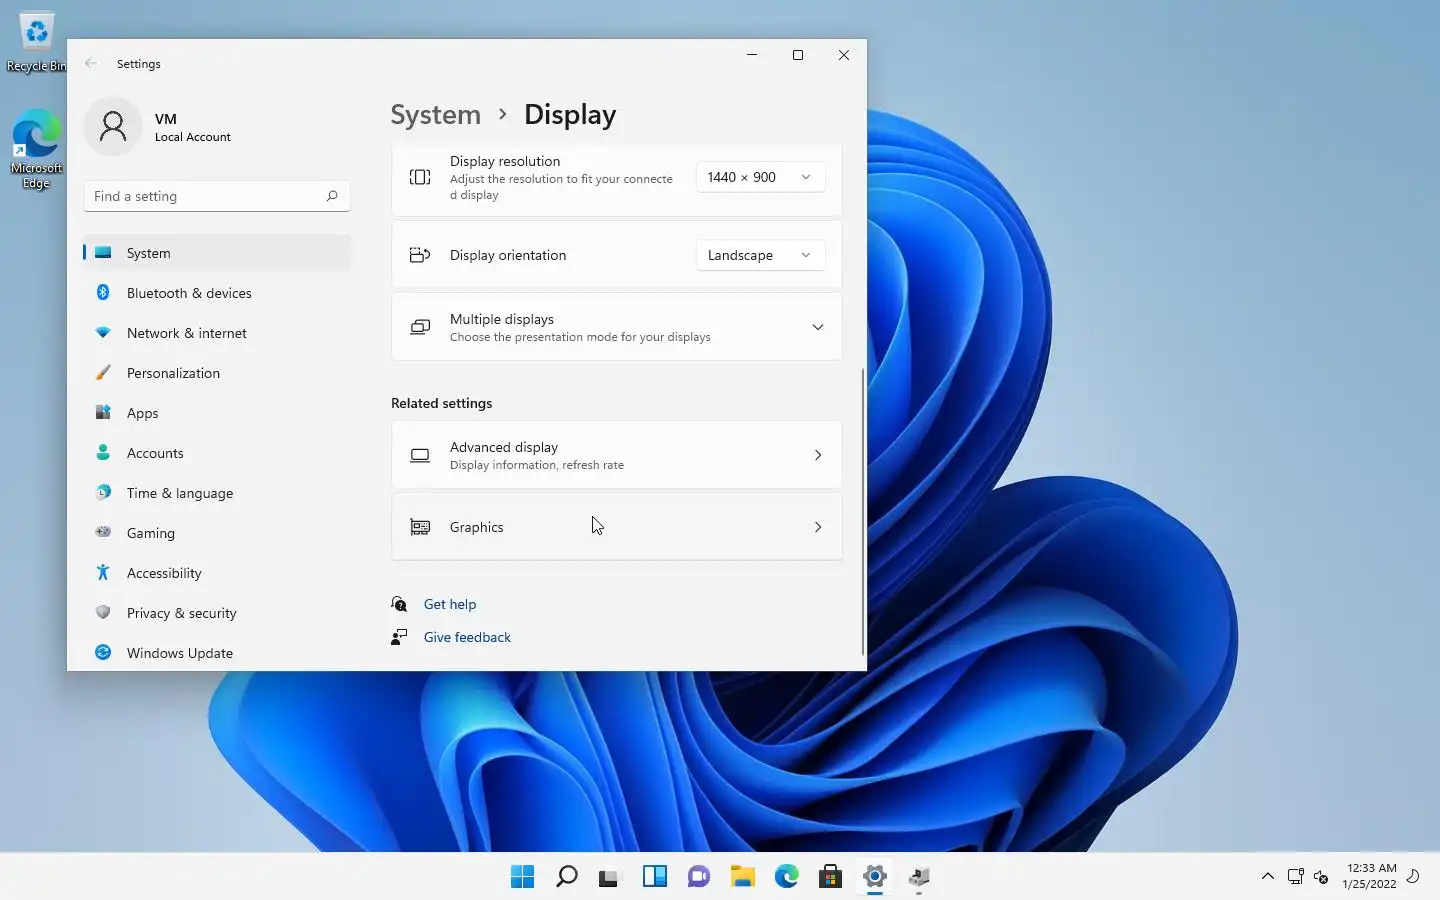This screenshot has width=1440, height=900.
Task: Click the Get help link
Action: pyautogui.click(x=450, y=604)
